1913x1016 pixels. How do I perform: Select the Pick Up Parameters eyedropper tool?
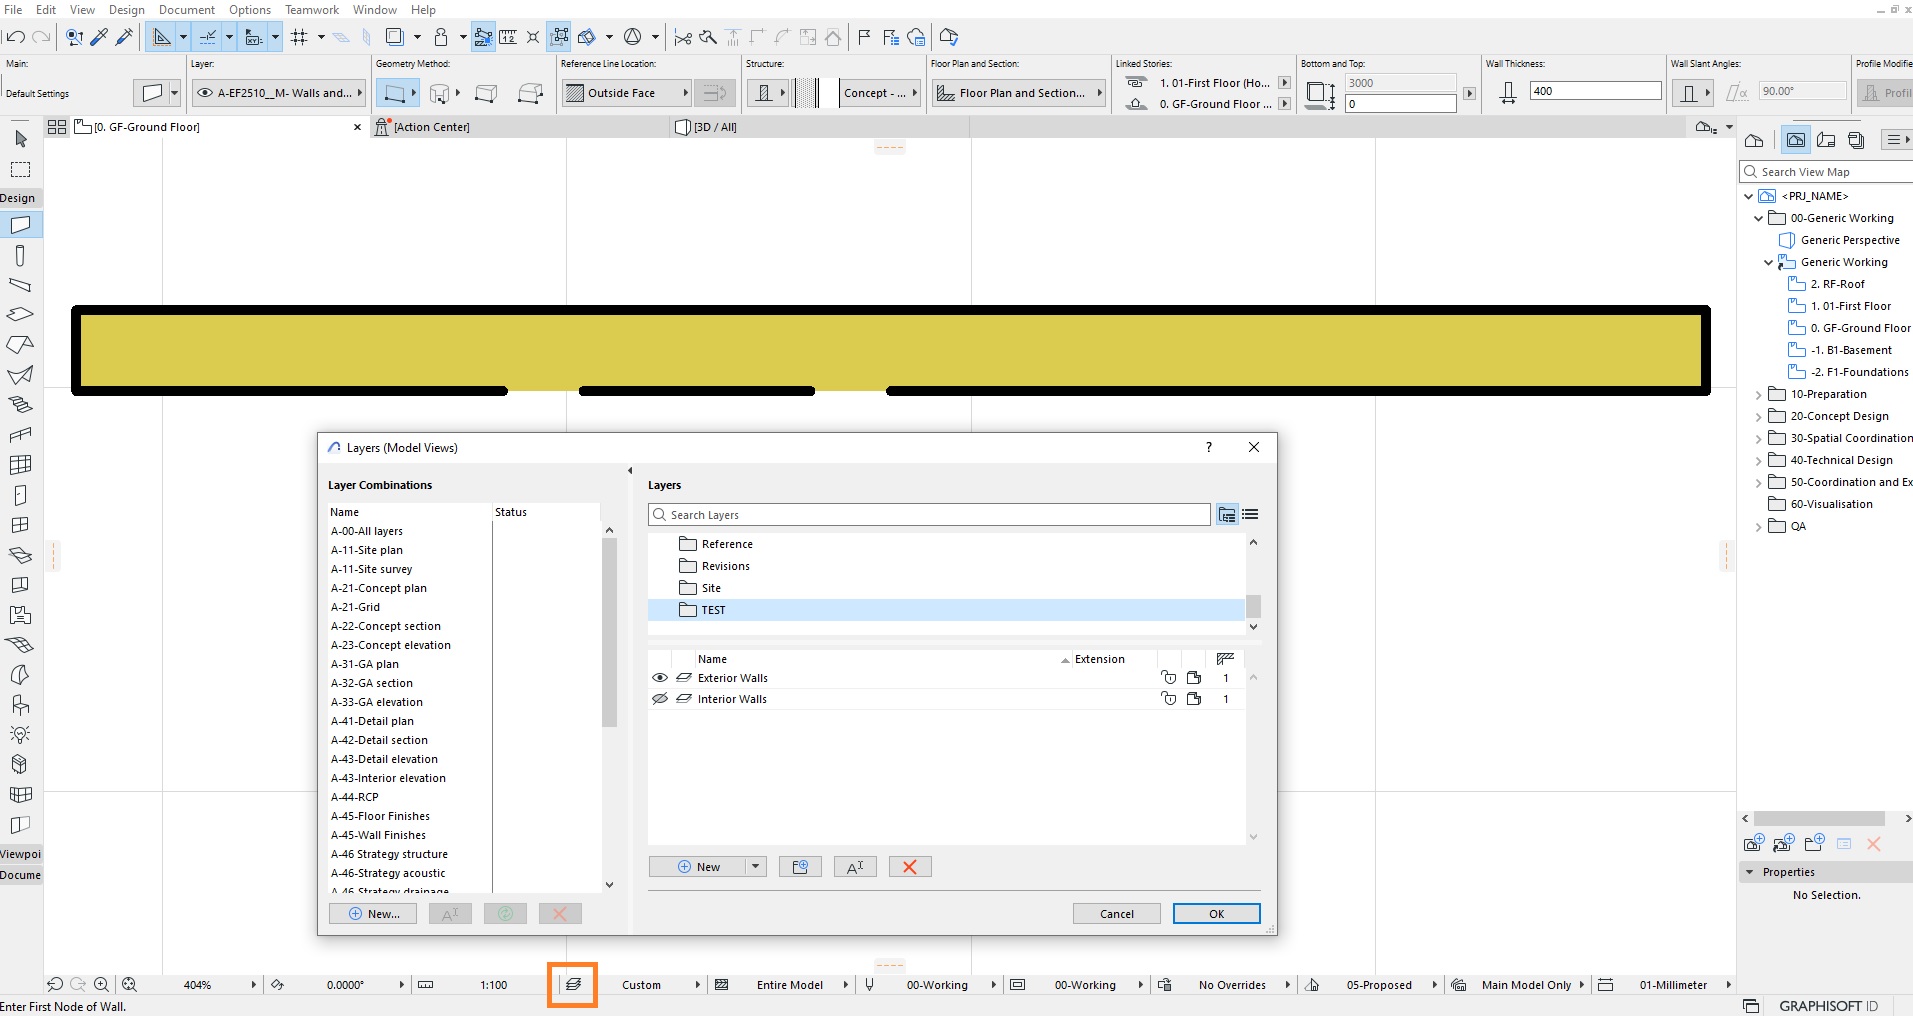[99, 37]
